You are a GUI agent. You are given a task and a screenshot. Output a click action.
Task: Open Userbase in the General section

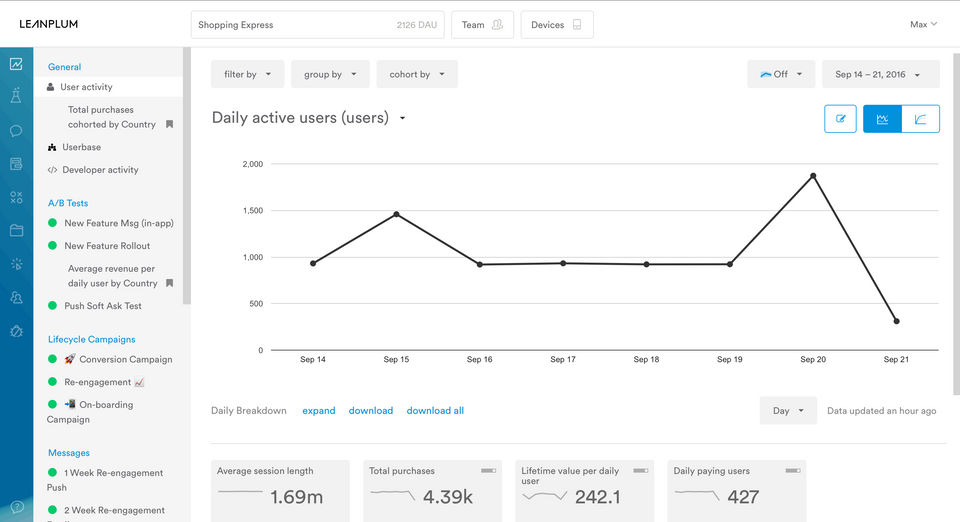click(81, 147)
